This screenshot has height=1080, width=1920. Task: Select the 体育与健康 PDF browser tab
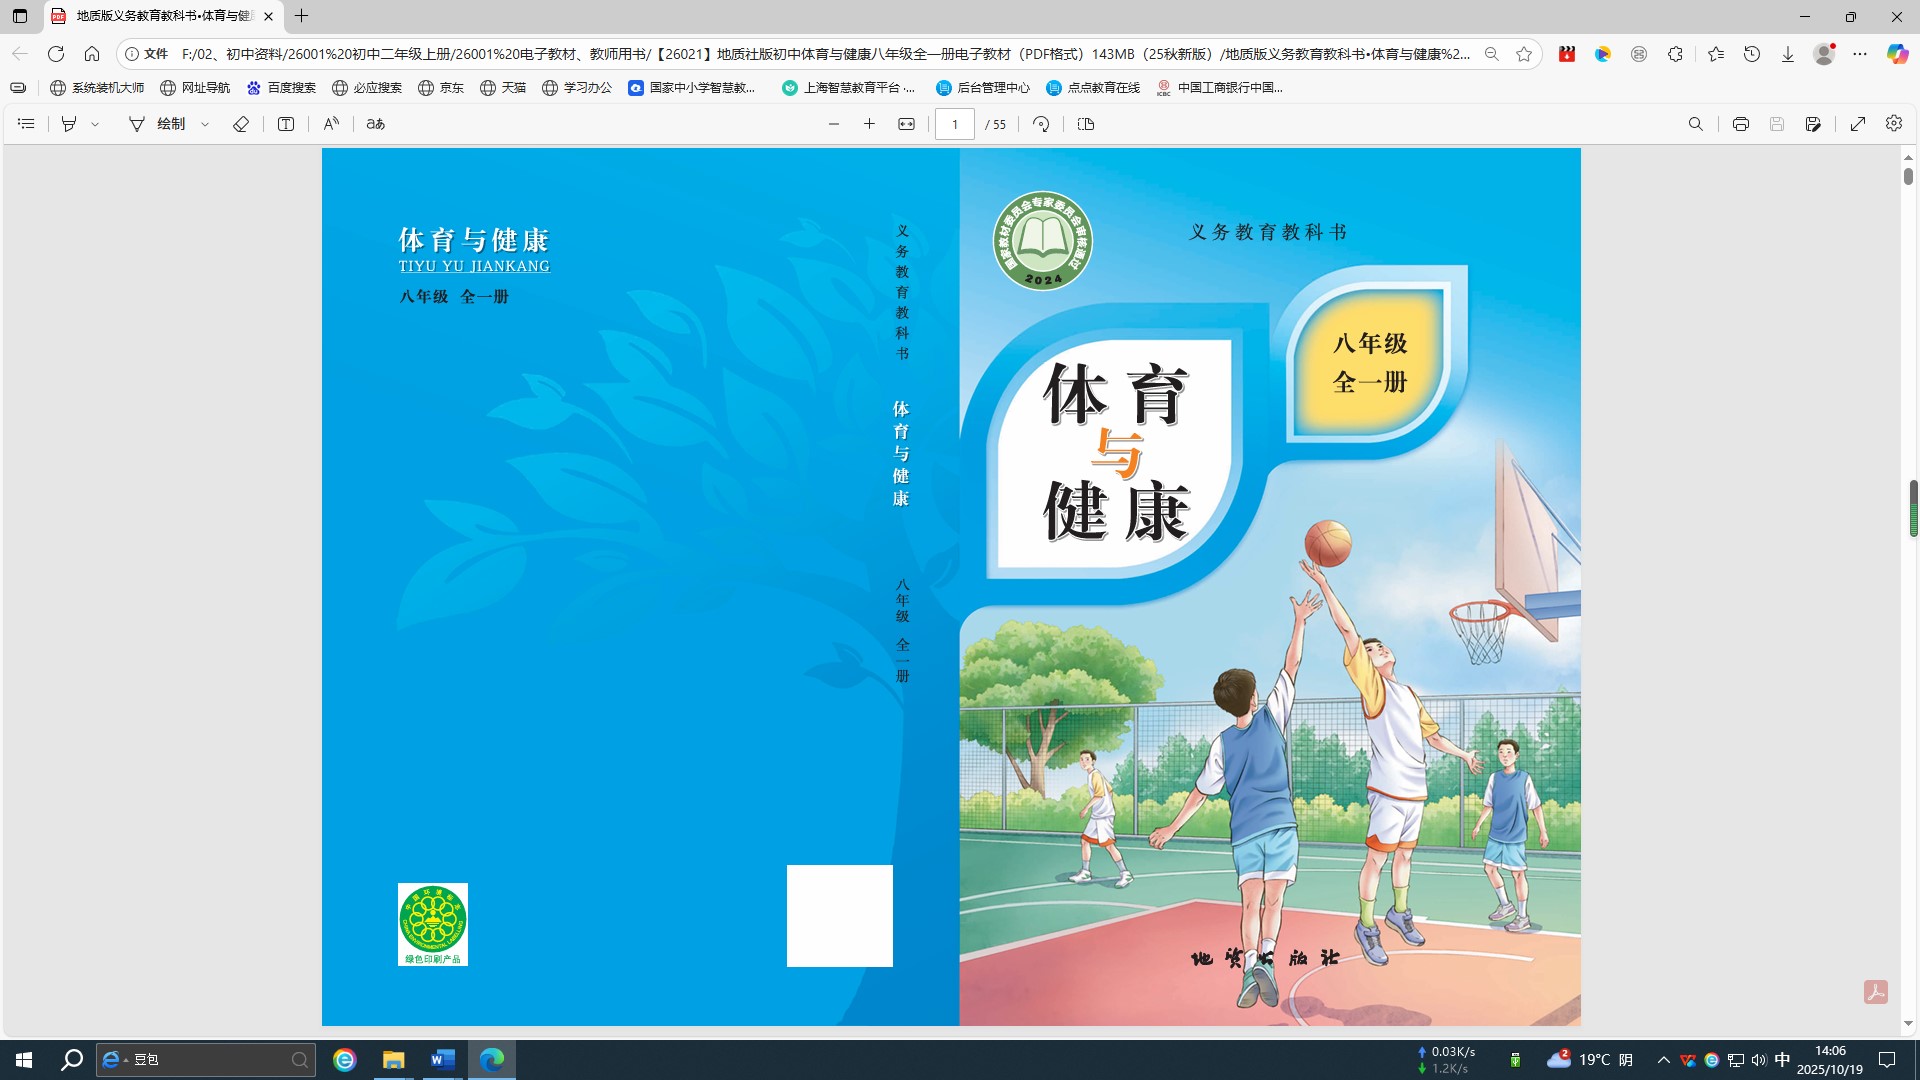pos(160,16)
